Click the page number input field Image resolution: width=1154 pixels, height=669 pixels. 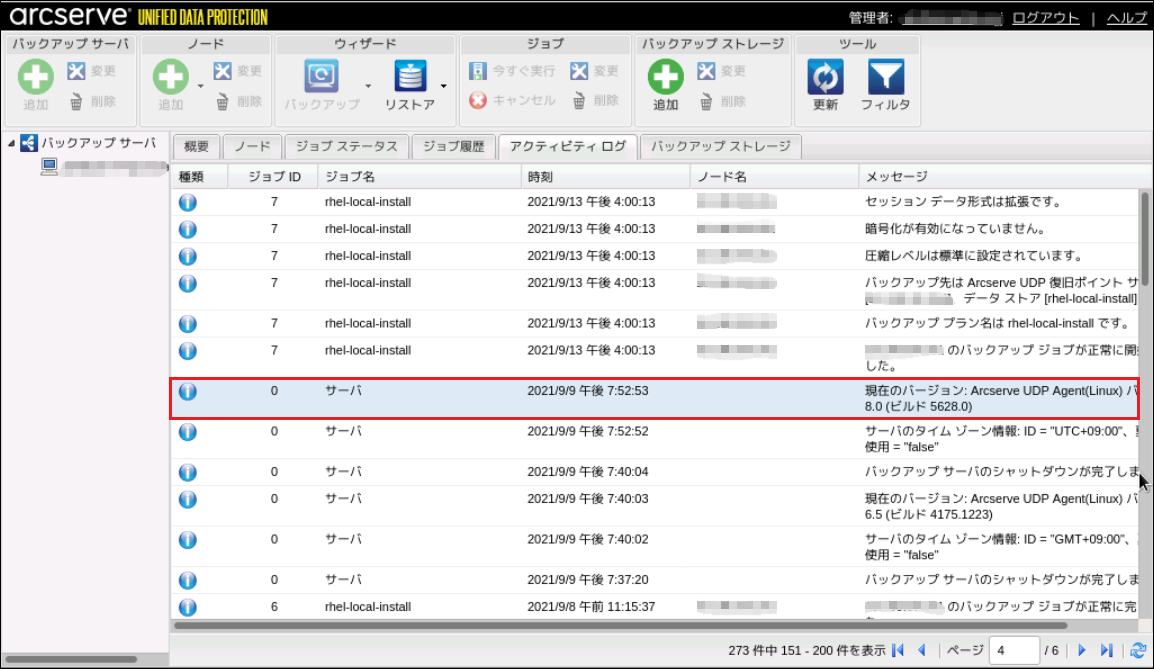tap(1014, 651)
